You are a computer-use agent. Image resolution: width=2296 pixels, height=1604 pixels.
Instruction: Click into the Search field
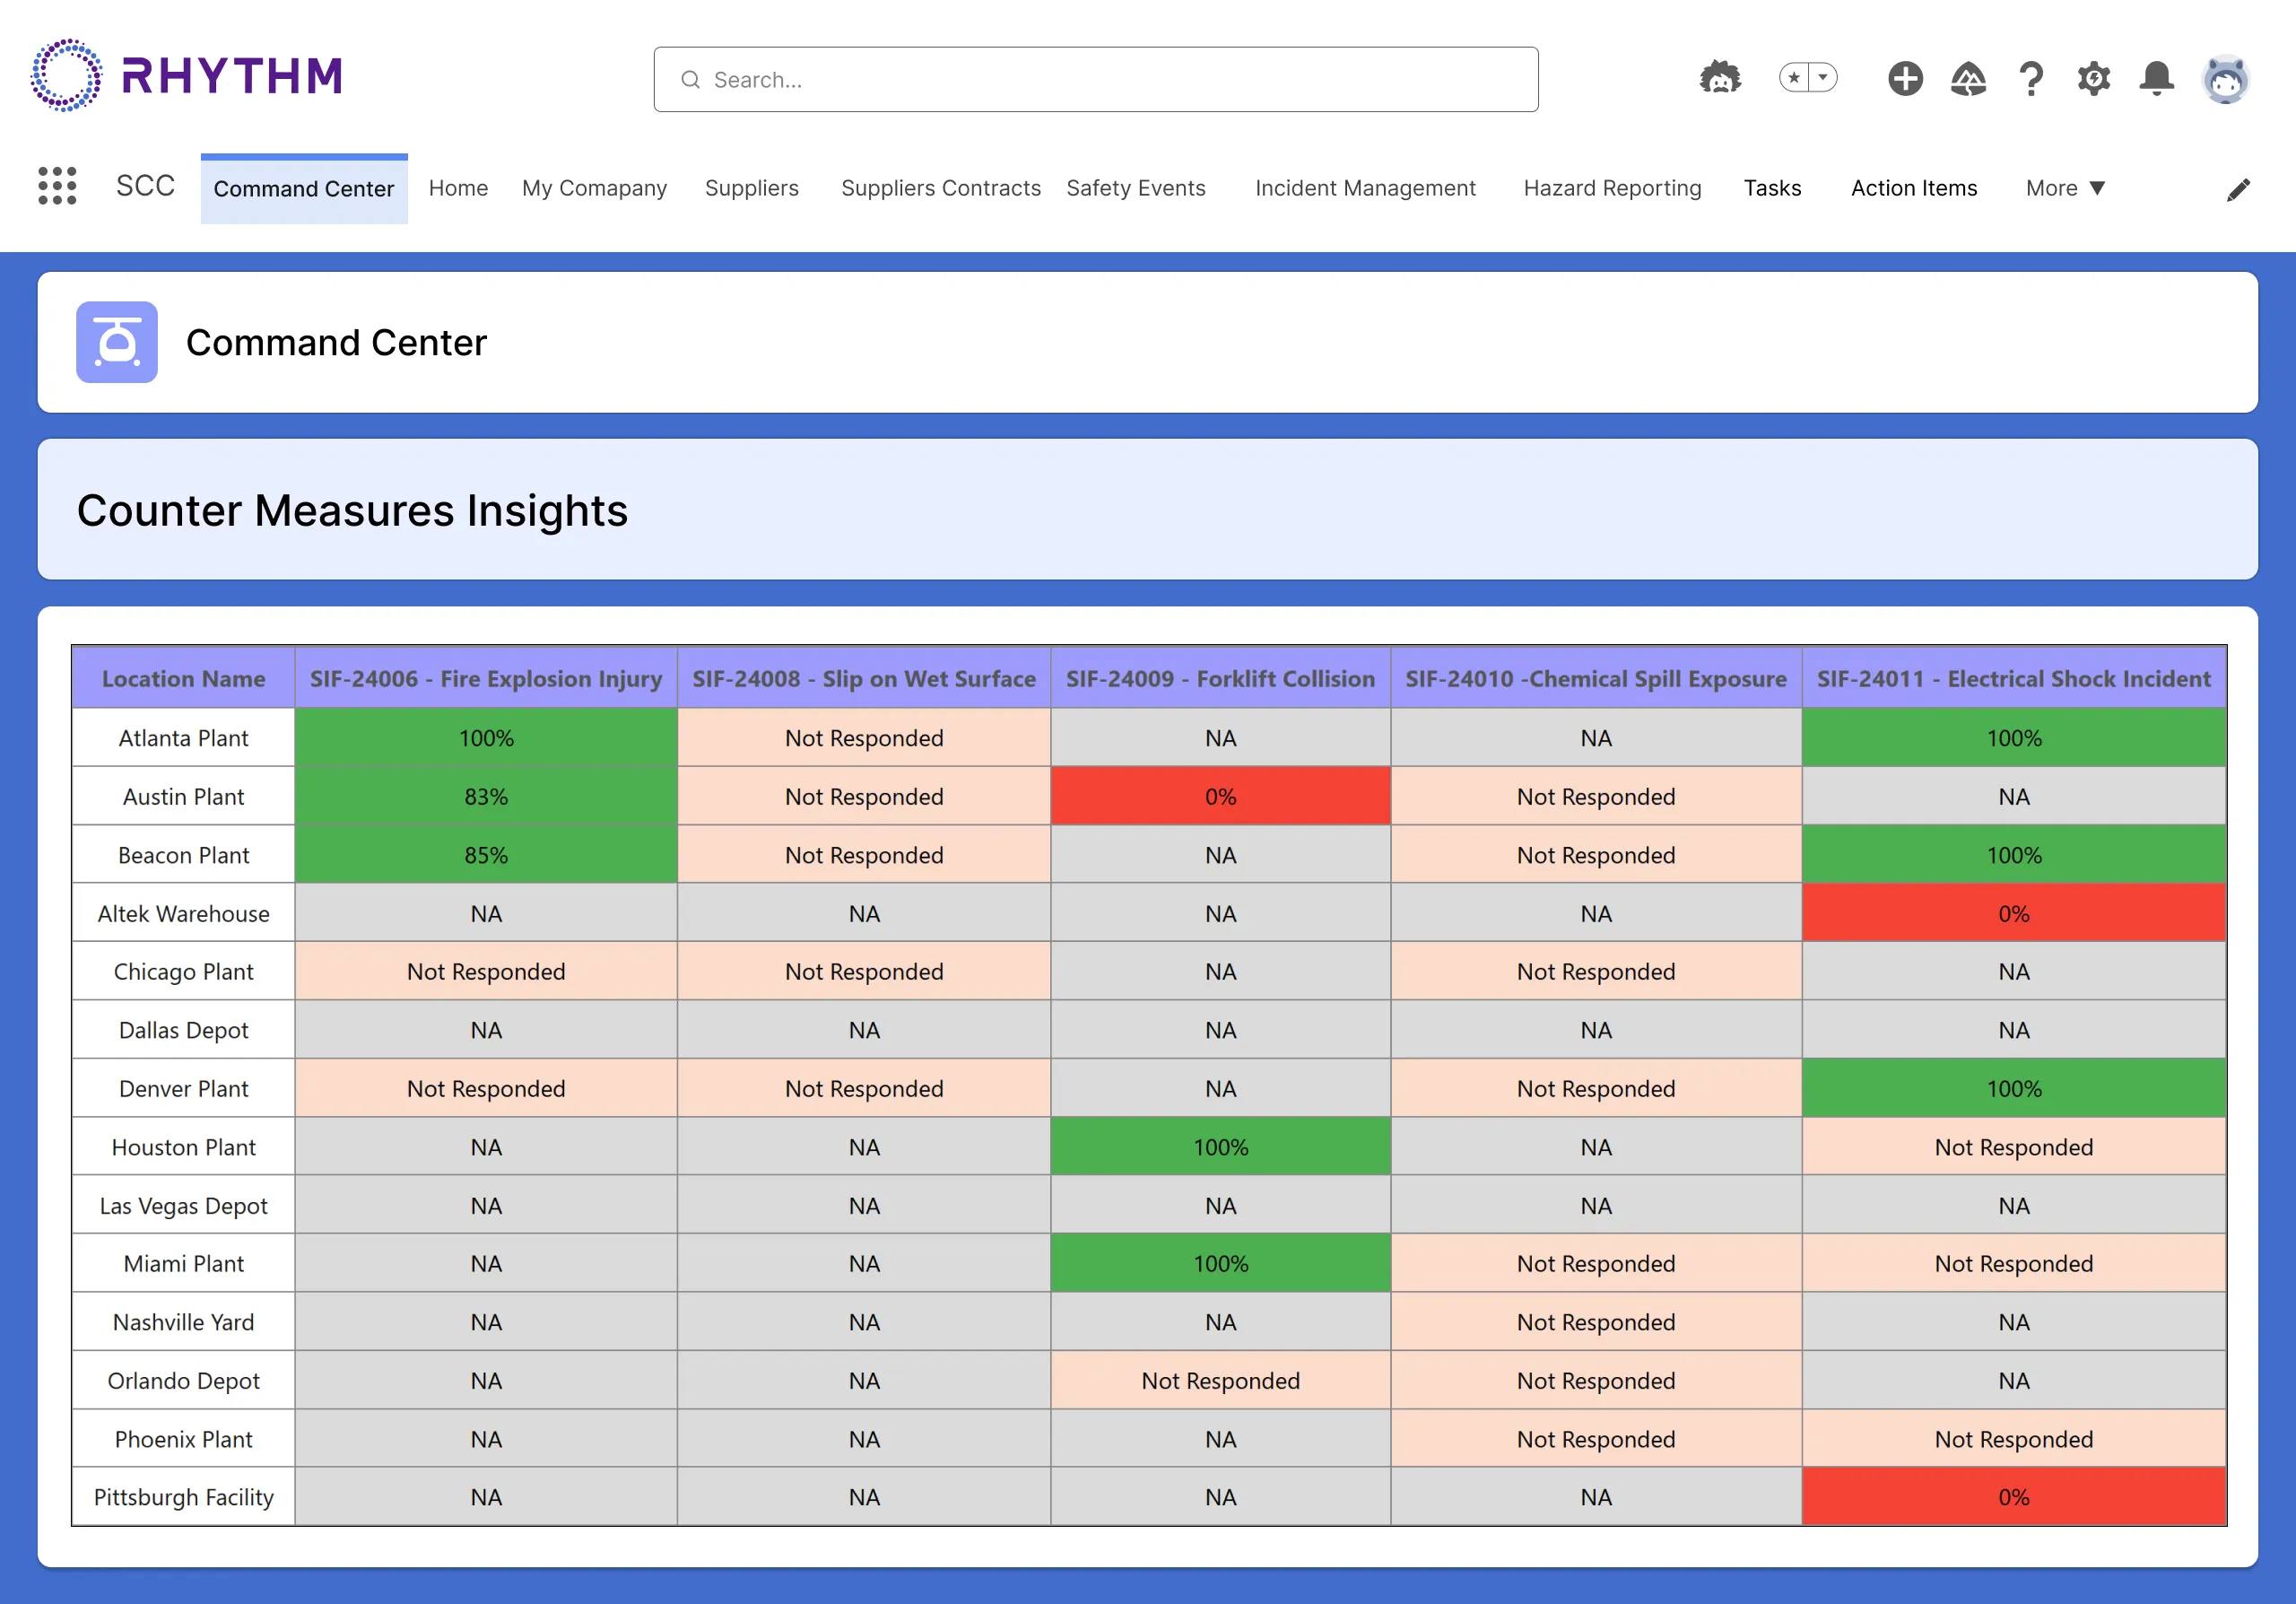1095,79
